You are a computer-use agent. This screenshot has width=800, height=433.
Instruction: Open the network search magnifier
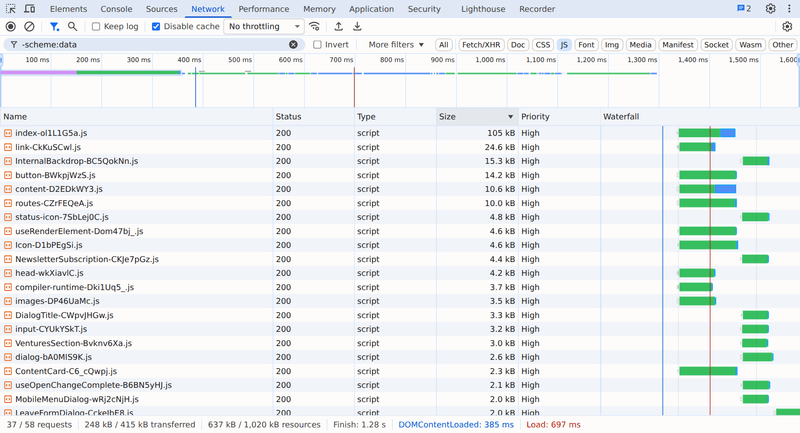tap(72, 27)
